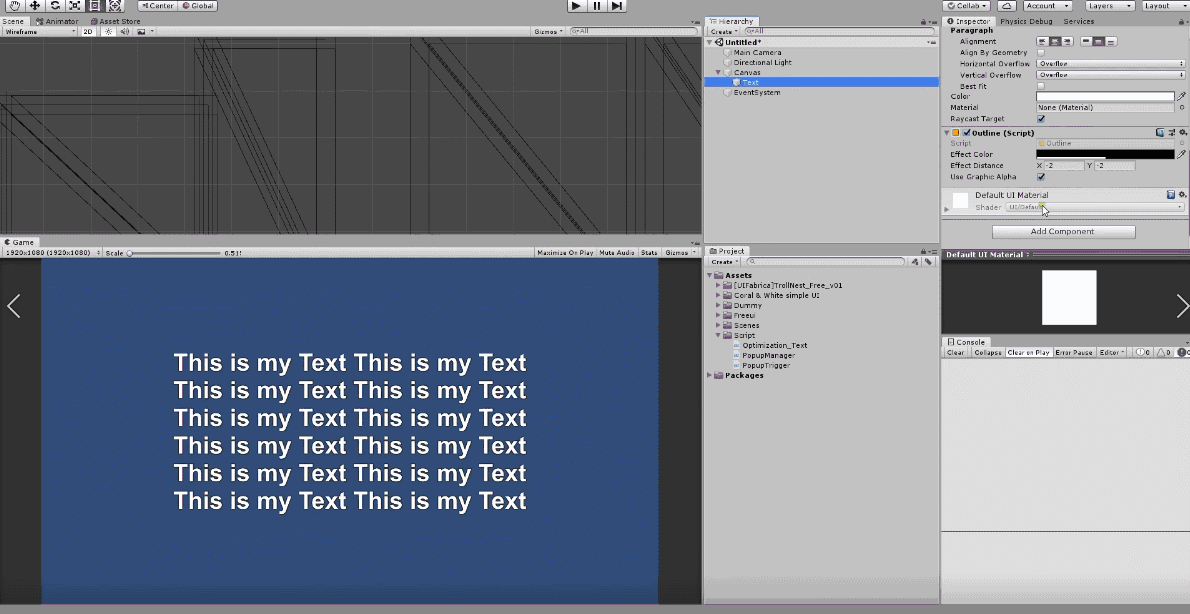This screenshot has height=614, width=1190.
Task: Expand the Packages folder
Action: 710,376
